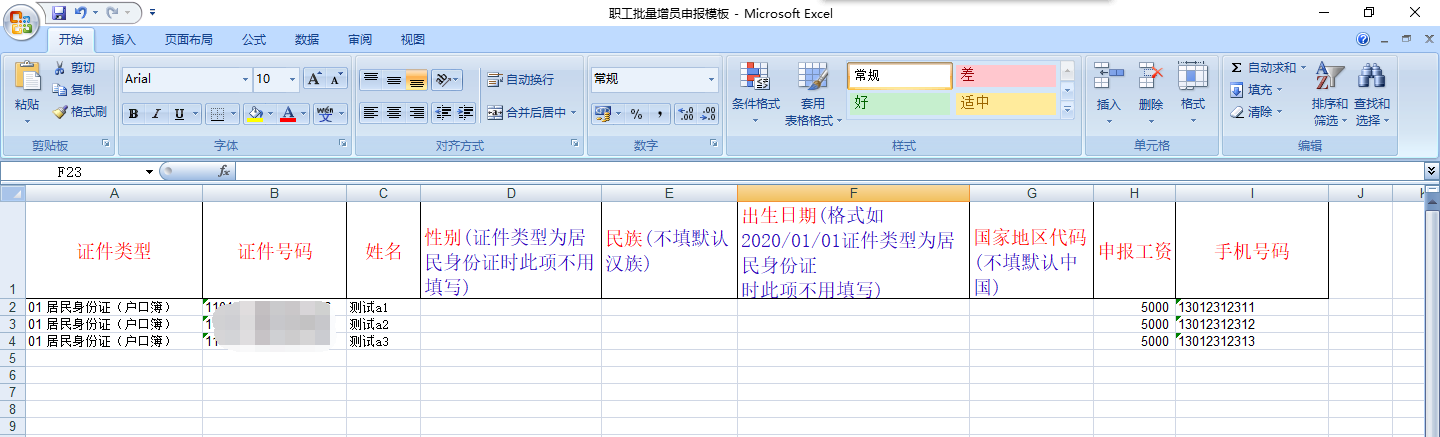Click the Increase Font Size icon
The height and width of the screenshot is (437, 1440).
pos(313,79)
